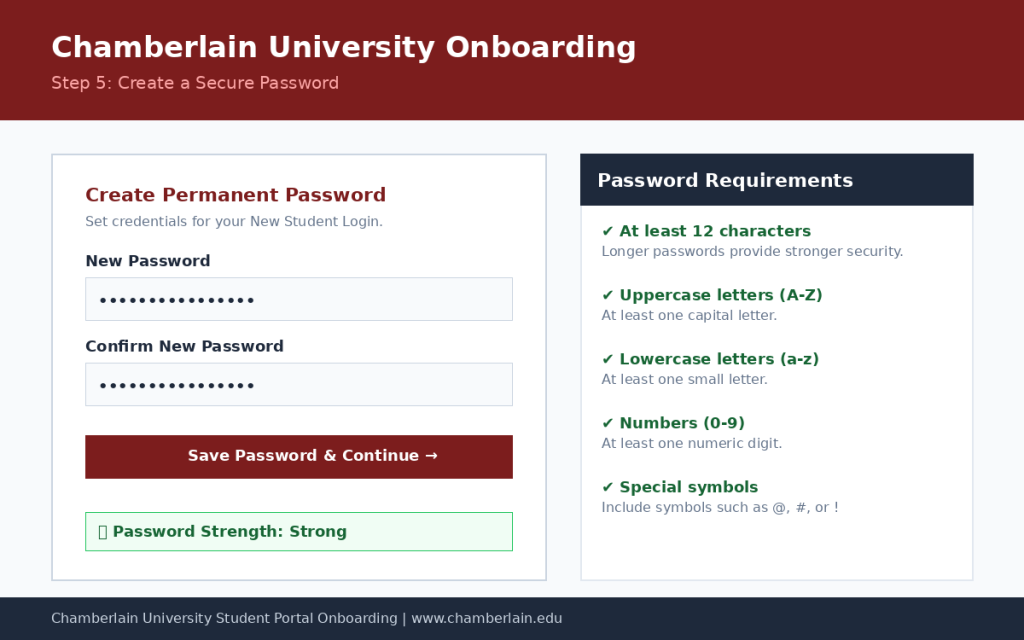1024x640 pixels.
Task: Select the At least 12 characters requirement
Action: tap(714, 231)
